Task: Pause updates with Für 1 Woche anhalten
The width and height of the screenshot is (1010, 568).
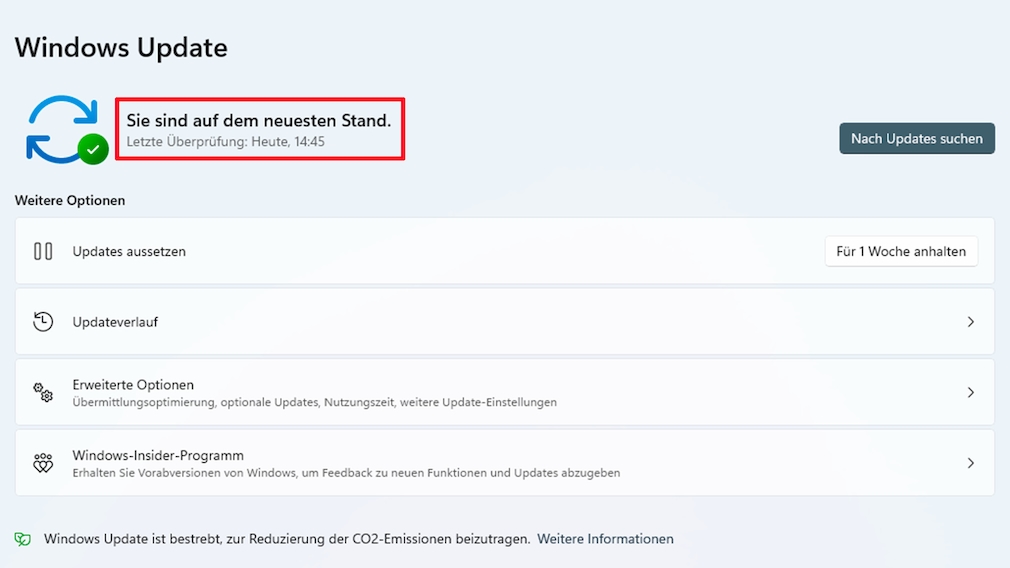Action: point(900,251)
